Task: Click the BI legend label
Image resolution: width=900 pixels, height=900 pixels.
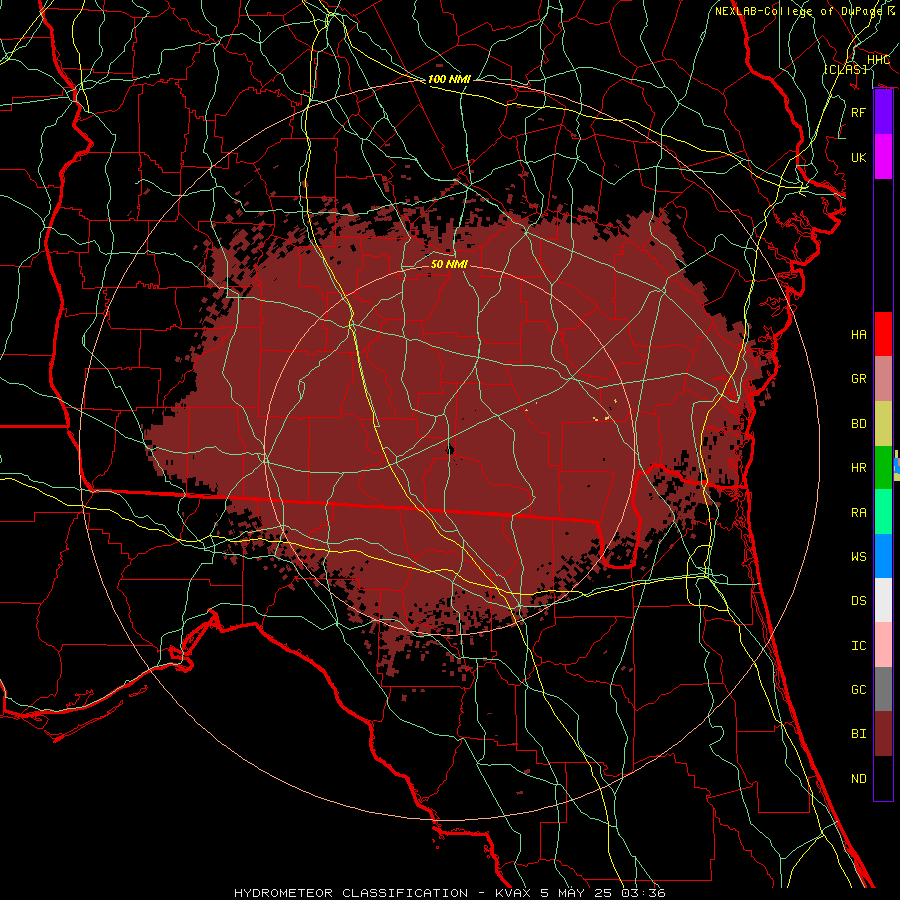Action: click(858, 734)
